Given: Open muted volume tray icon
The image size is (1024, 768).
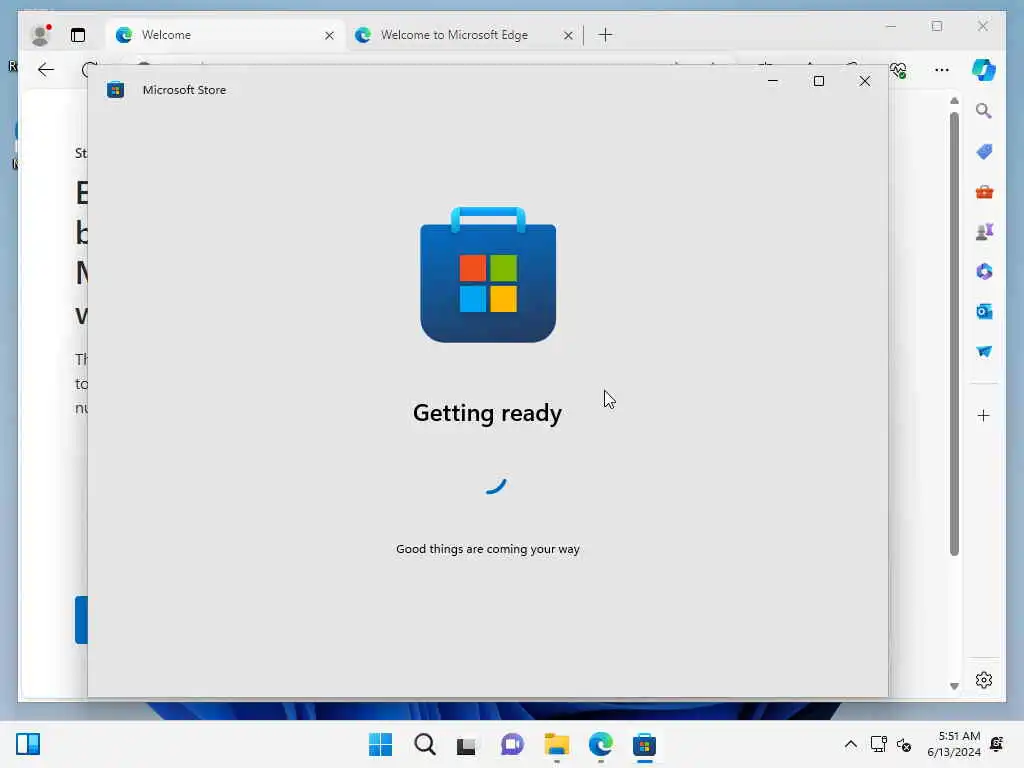Looking at the screenshot, I should 904,744.
